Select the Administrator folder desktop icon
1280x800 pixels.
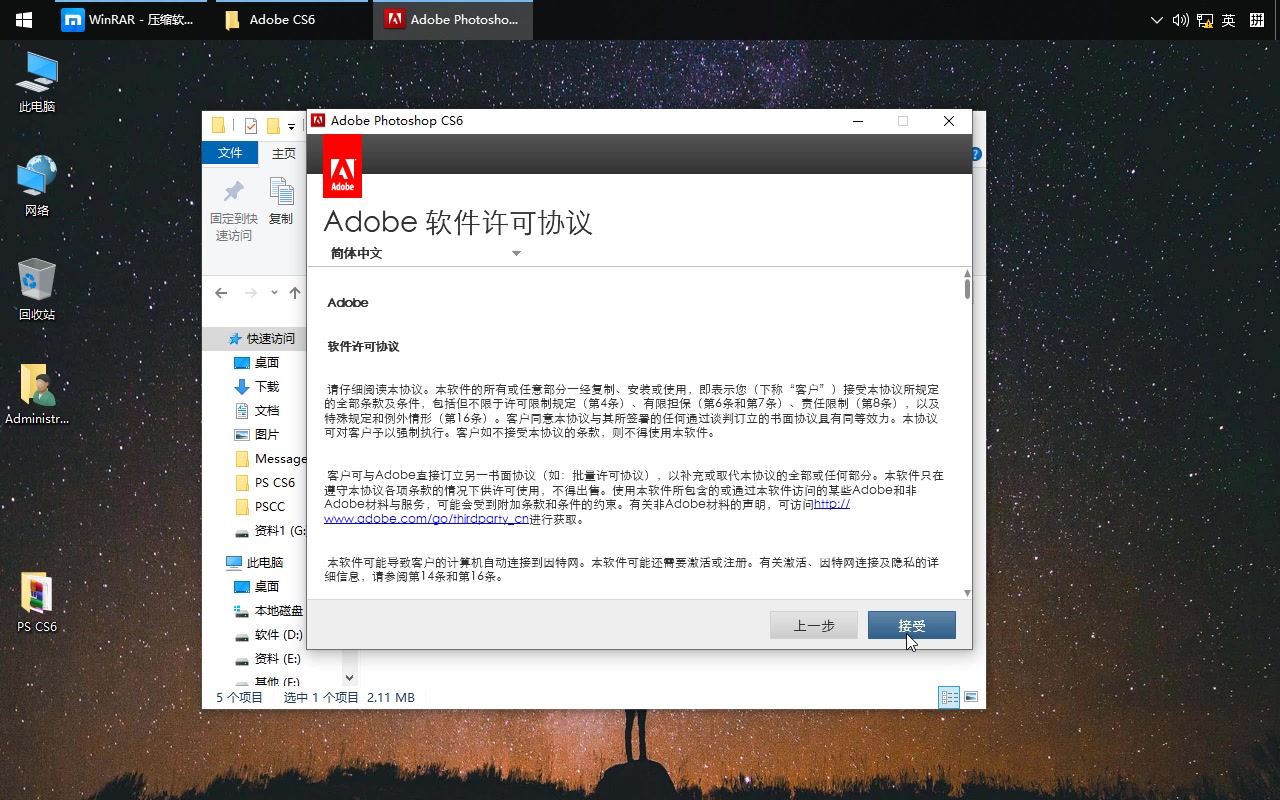(37, 395)
